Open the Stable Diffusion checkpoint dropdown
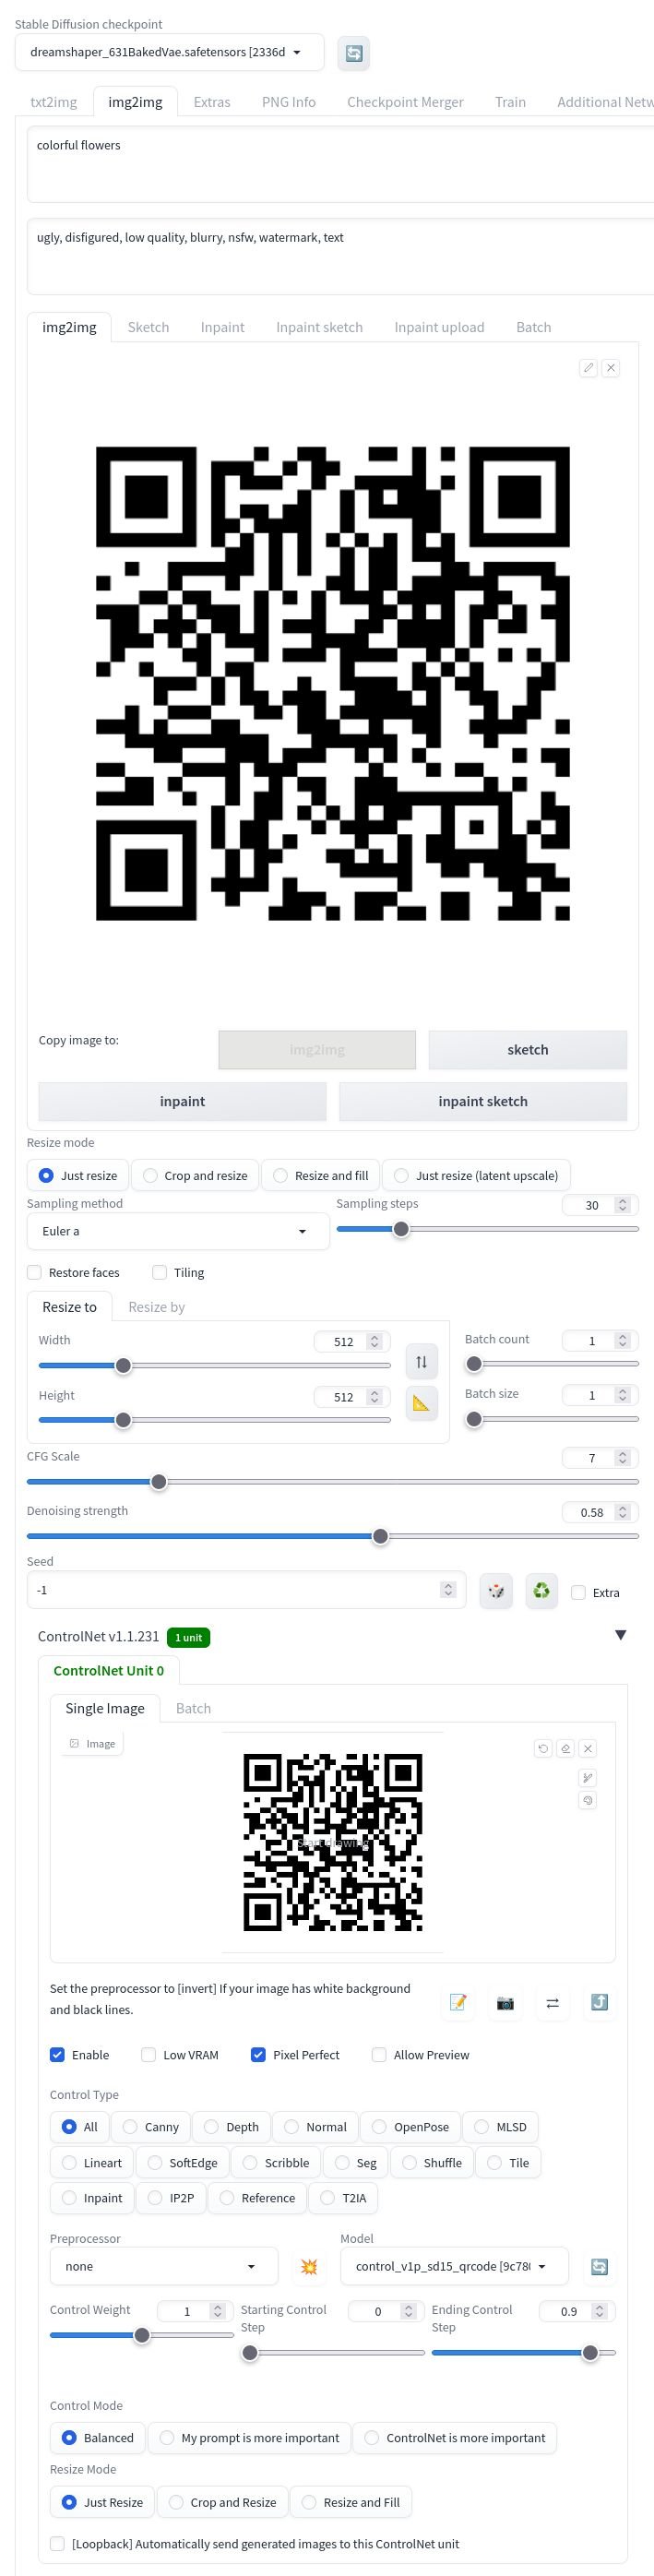 169,52
